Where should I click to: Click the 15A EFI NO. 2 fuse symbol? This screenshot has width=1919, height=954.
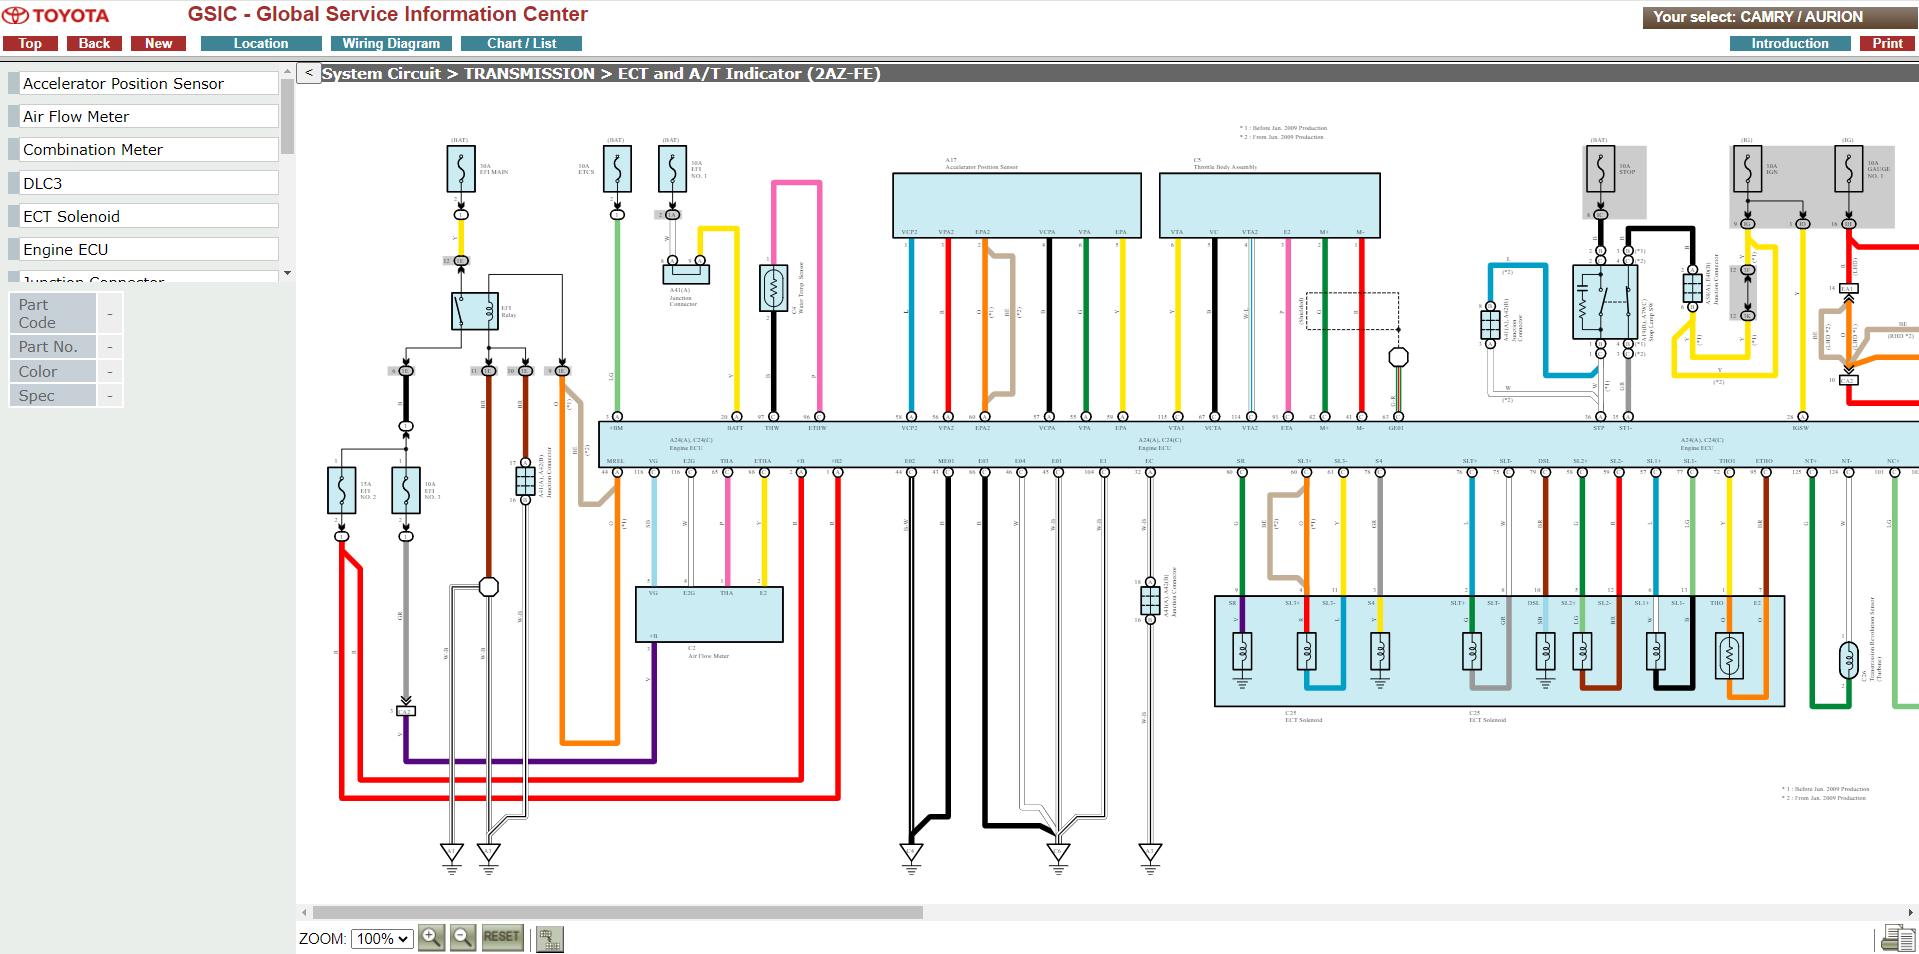(x=342, y=491)
